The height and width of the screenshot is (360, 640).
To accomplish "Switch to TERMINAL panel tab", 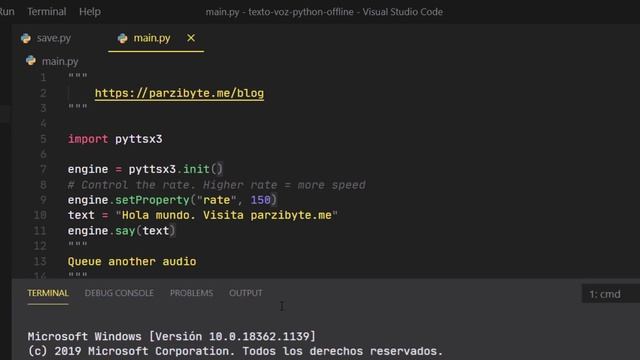I will (48, 293).
